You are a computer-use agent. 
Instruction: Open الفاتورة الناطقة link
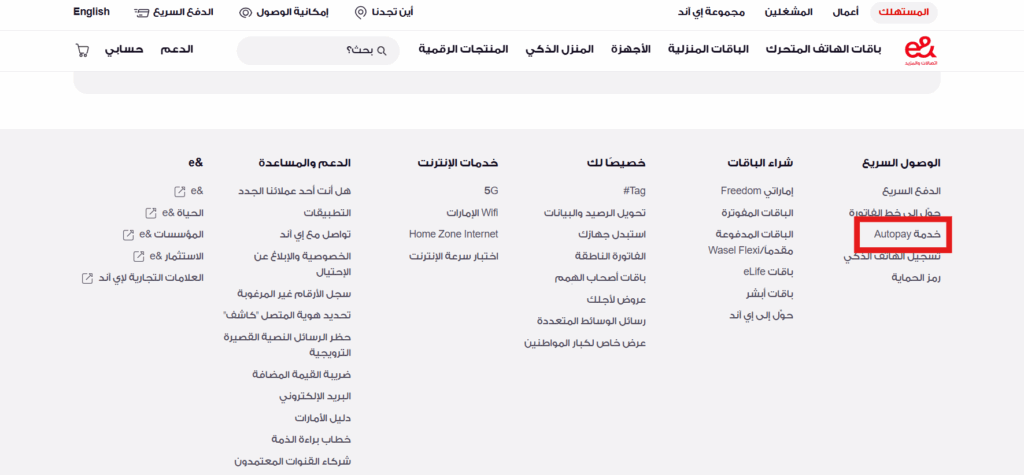click(x=611, y=256)
